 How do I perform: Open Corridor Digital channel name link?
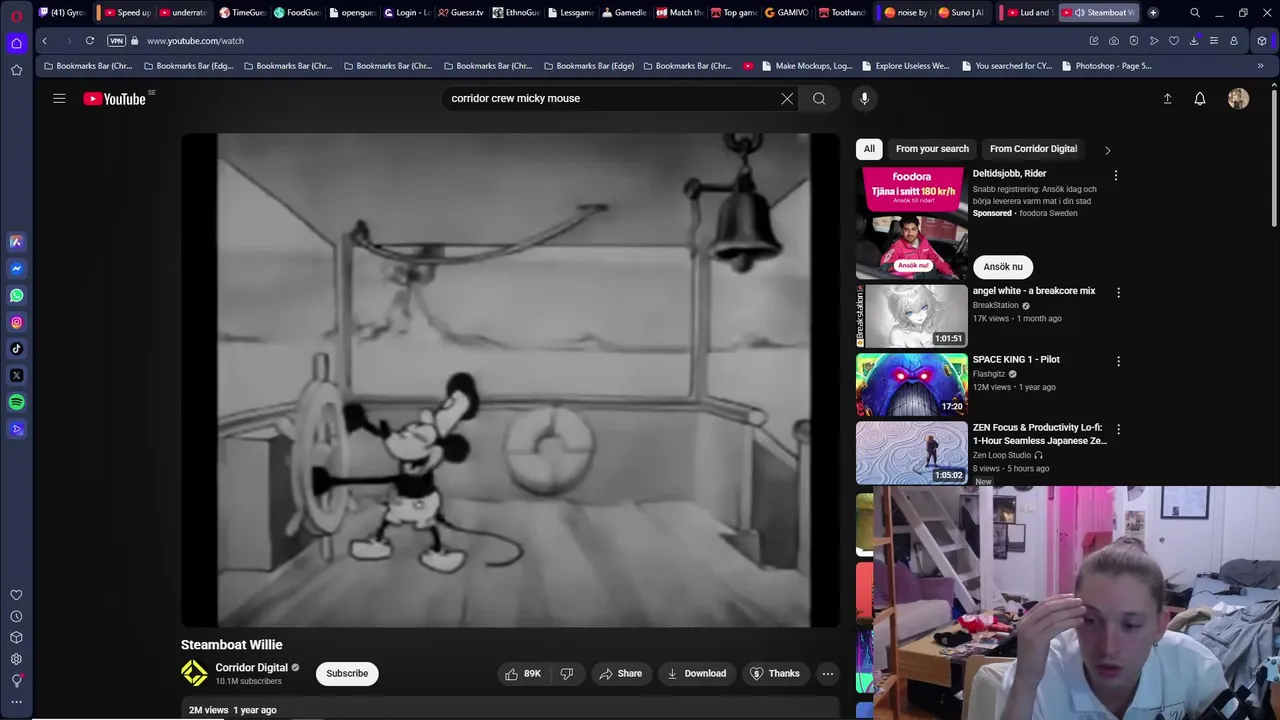251,668
